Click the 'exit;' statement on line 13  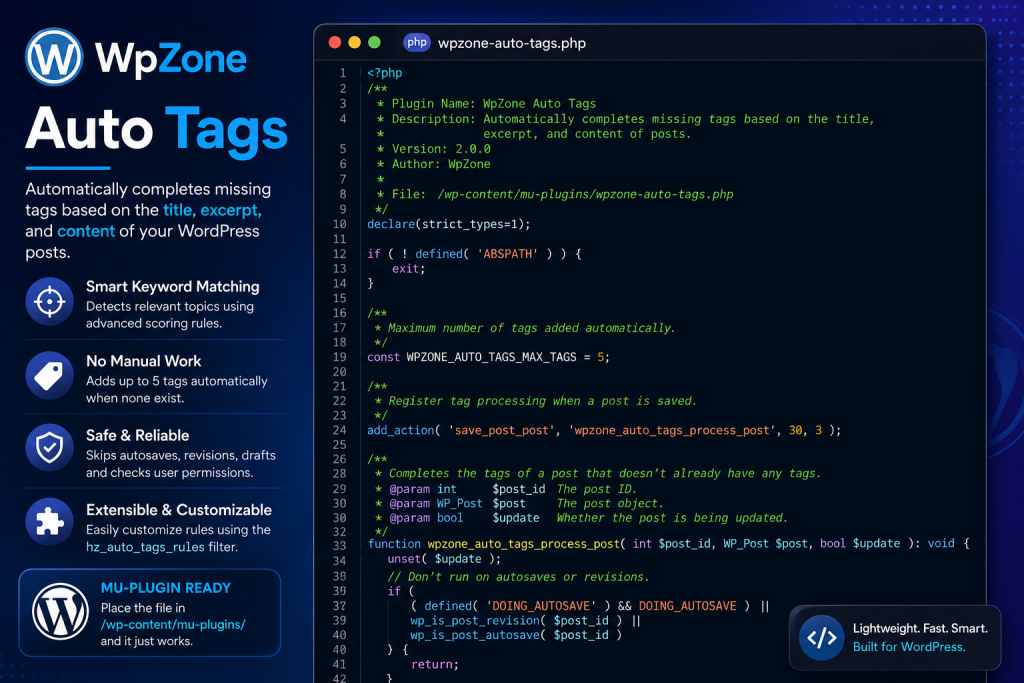[408, 268]
